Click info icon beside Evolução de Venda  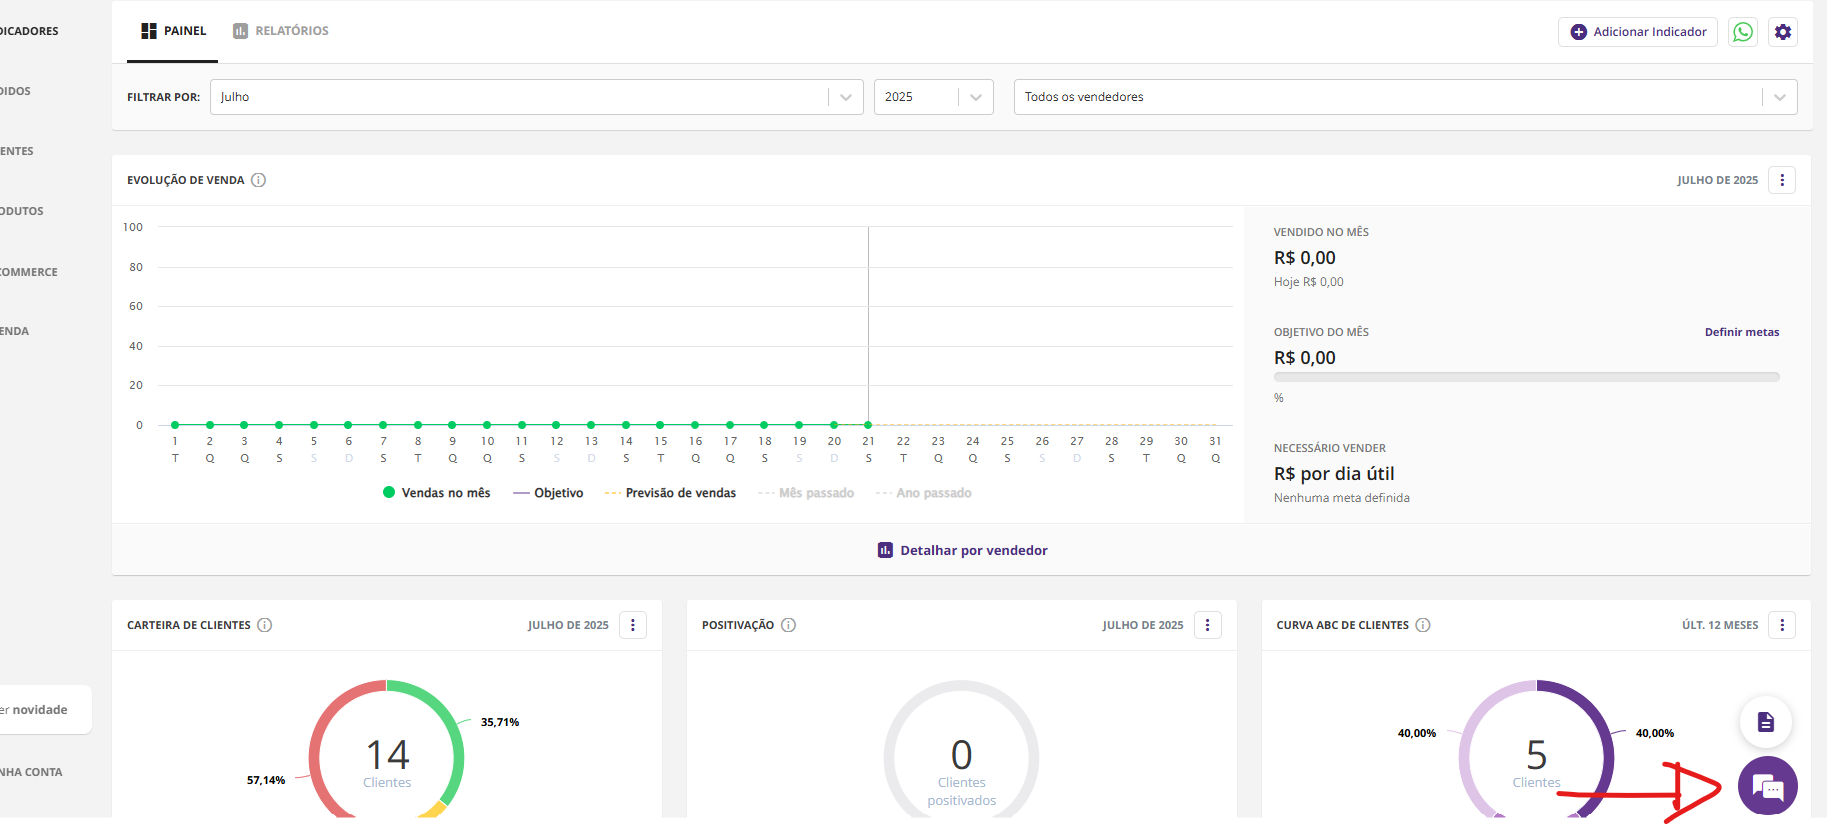click(258, 180)
